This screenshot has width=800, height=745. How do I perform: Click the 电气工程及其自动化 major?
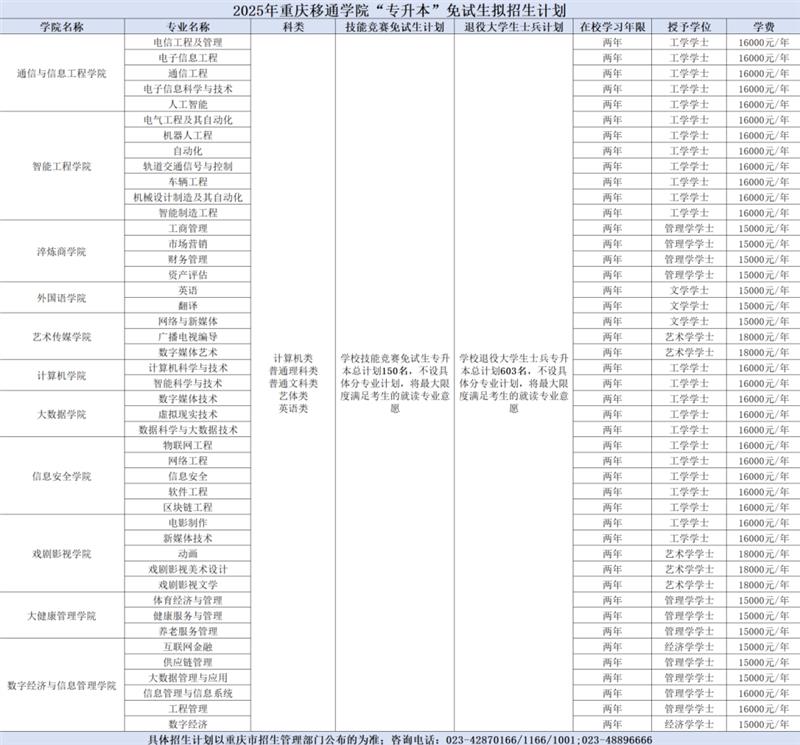(x=188, y=120)
